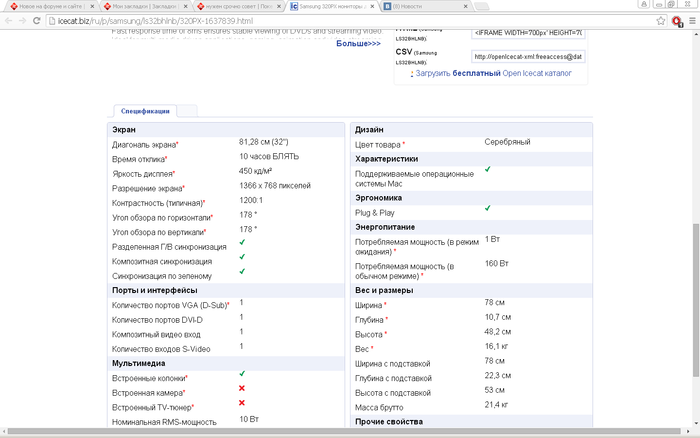This screenshot has height=438, width=700.
Task: Click the green checkmark beside 'Встроенные колонки'
Action: pyautogui.click(x=242, y=373)
